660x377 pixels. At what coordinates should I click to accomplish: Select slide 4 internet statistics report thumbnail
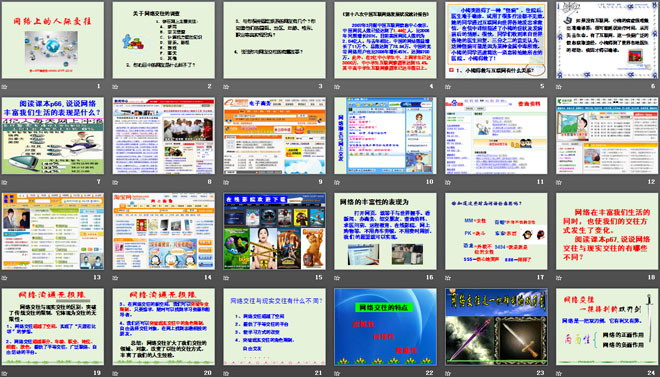(385, 40)
